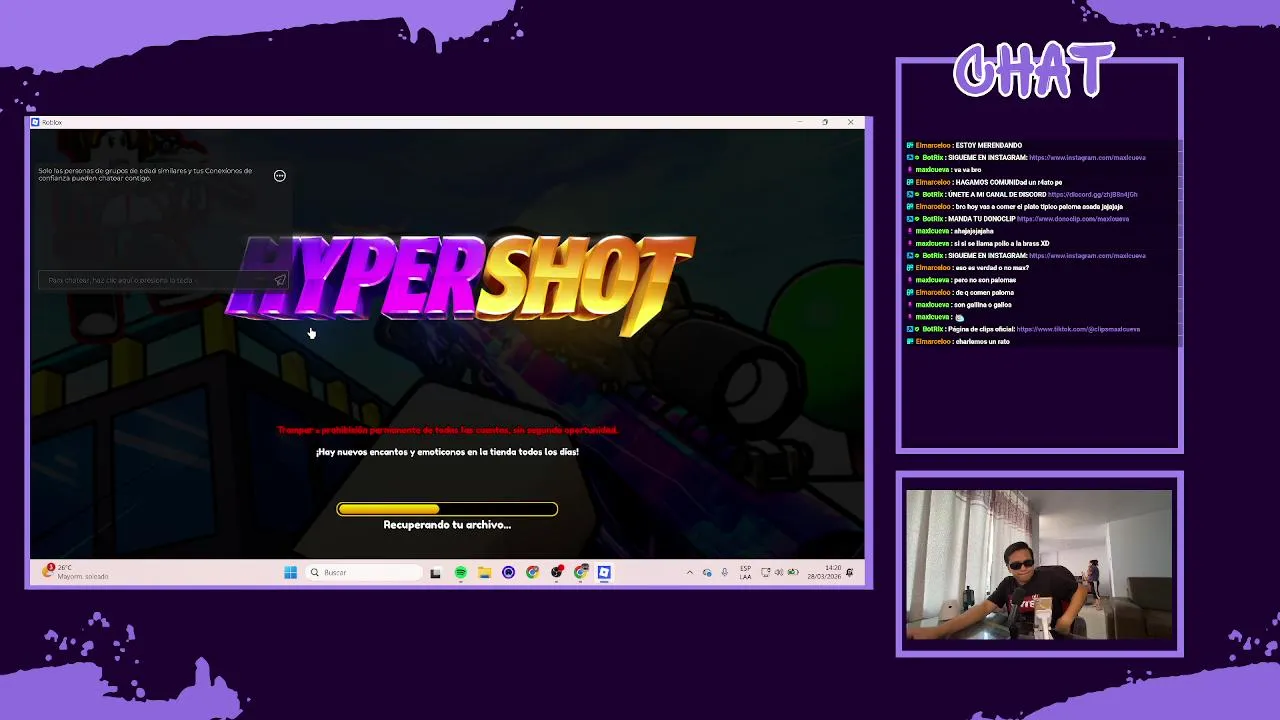Click '¡Hay nuevos encantos y emoticonos' tip text

447,452
